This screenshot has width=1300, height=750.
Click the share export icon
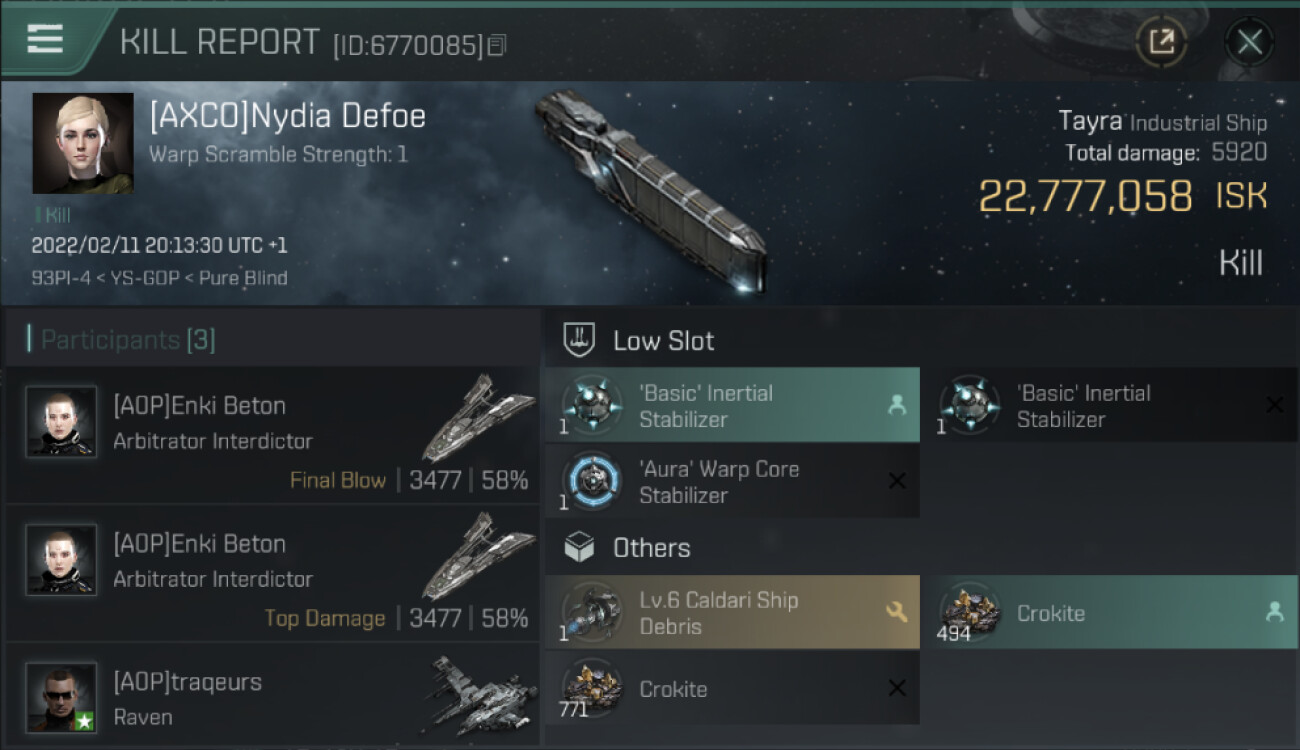tap(1162, 42)
